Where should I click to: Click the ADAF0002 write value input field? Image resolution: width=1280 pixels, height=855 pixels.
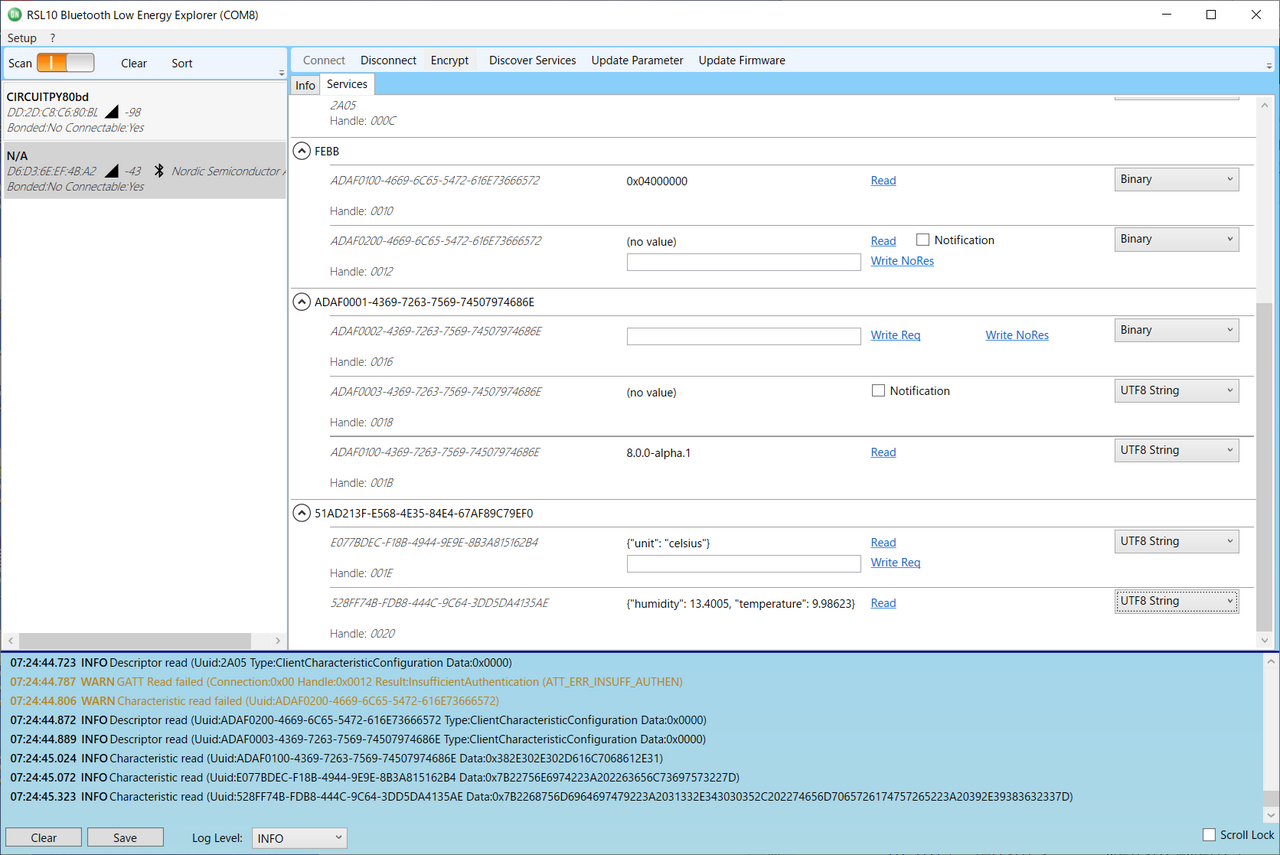(x=743, y=336)
